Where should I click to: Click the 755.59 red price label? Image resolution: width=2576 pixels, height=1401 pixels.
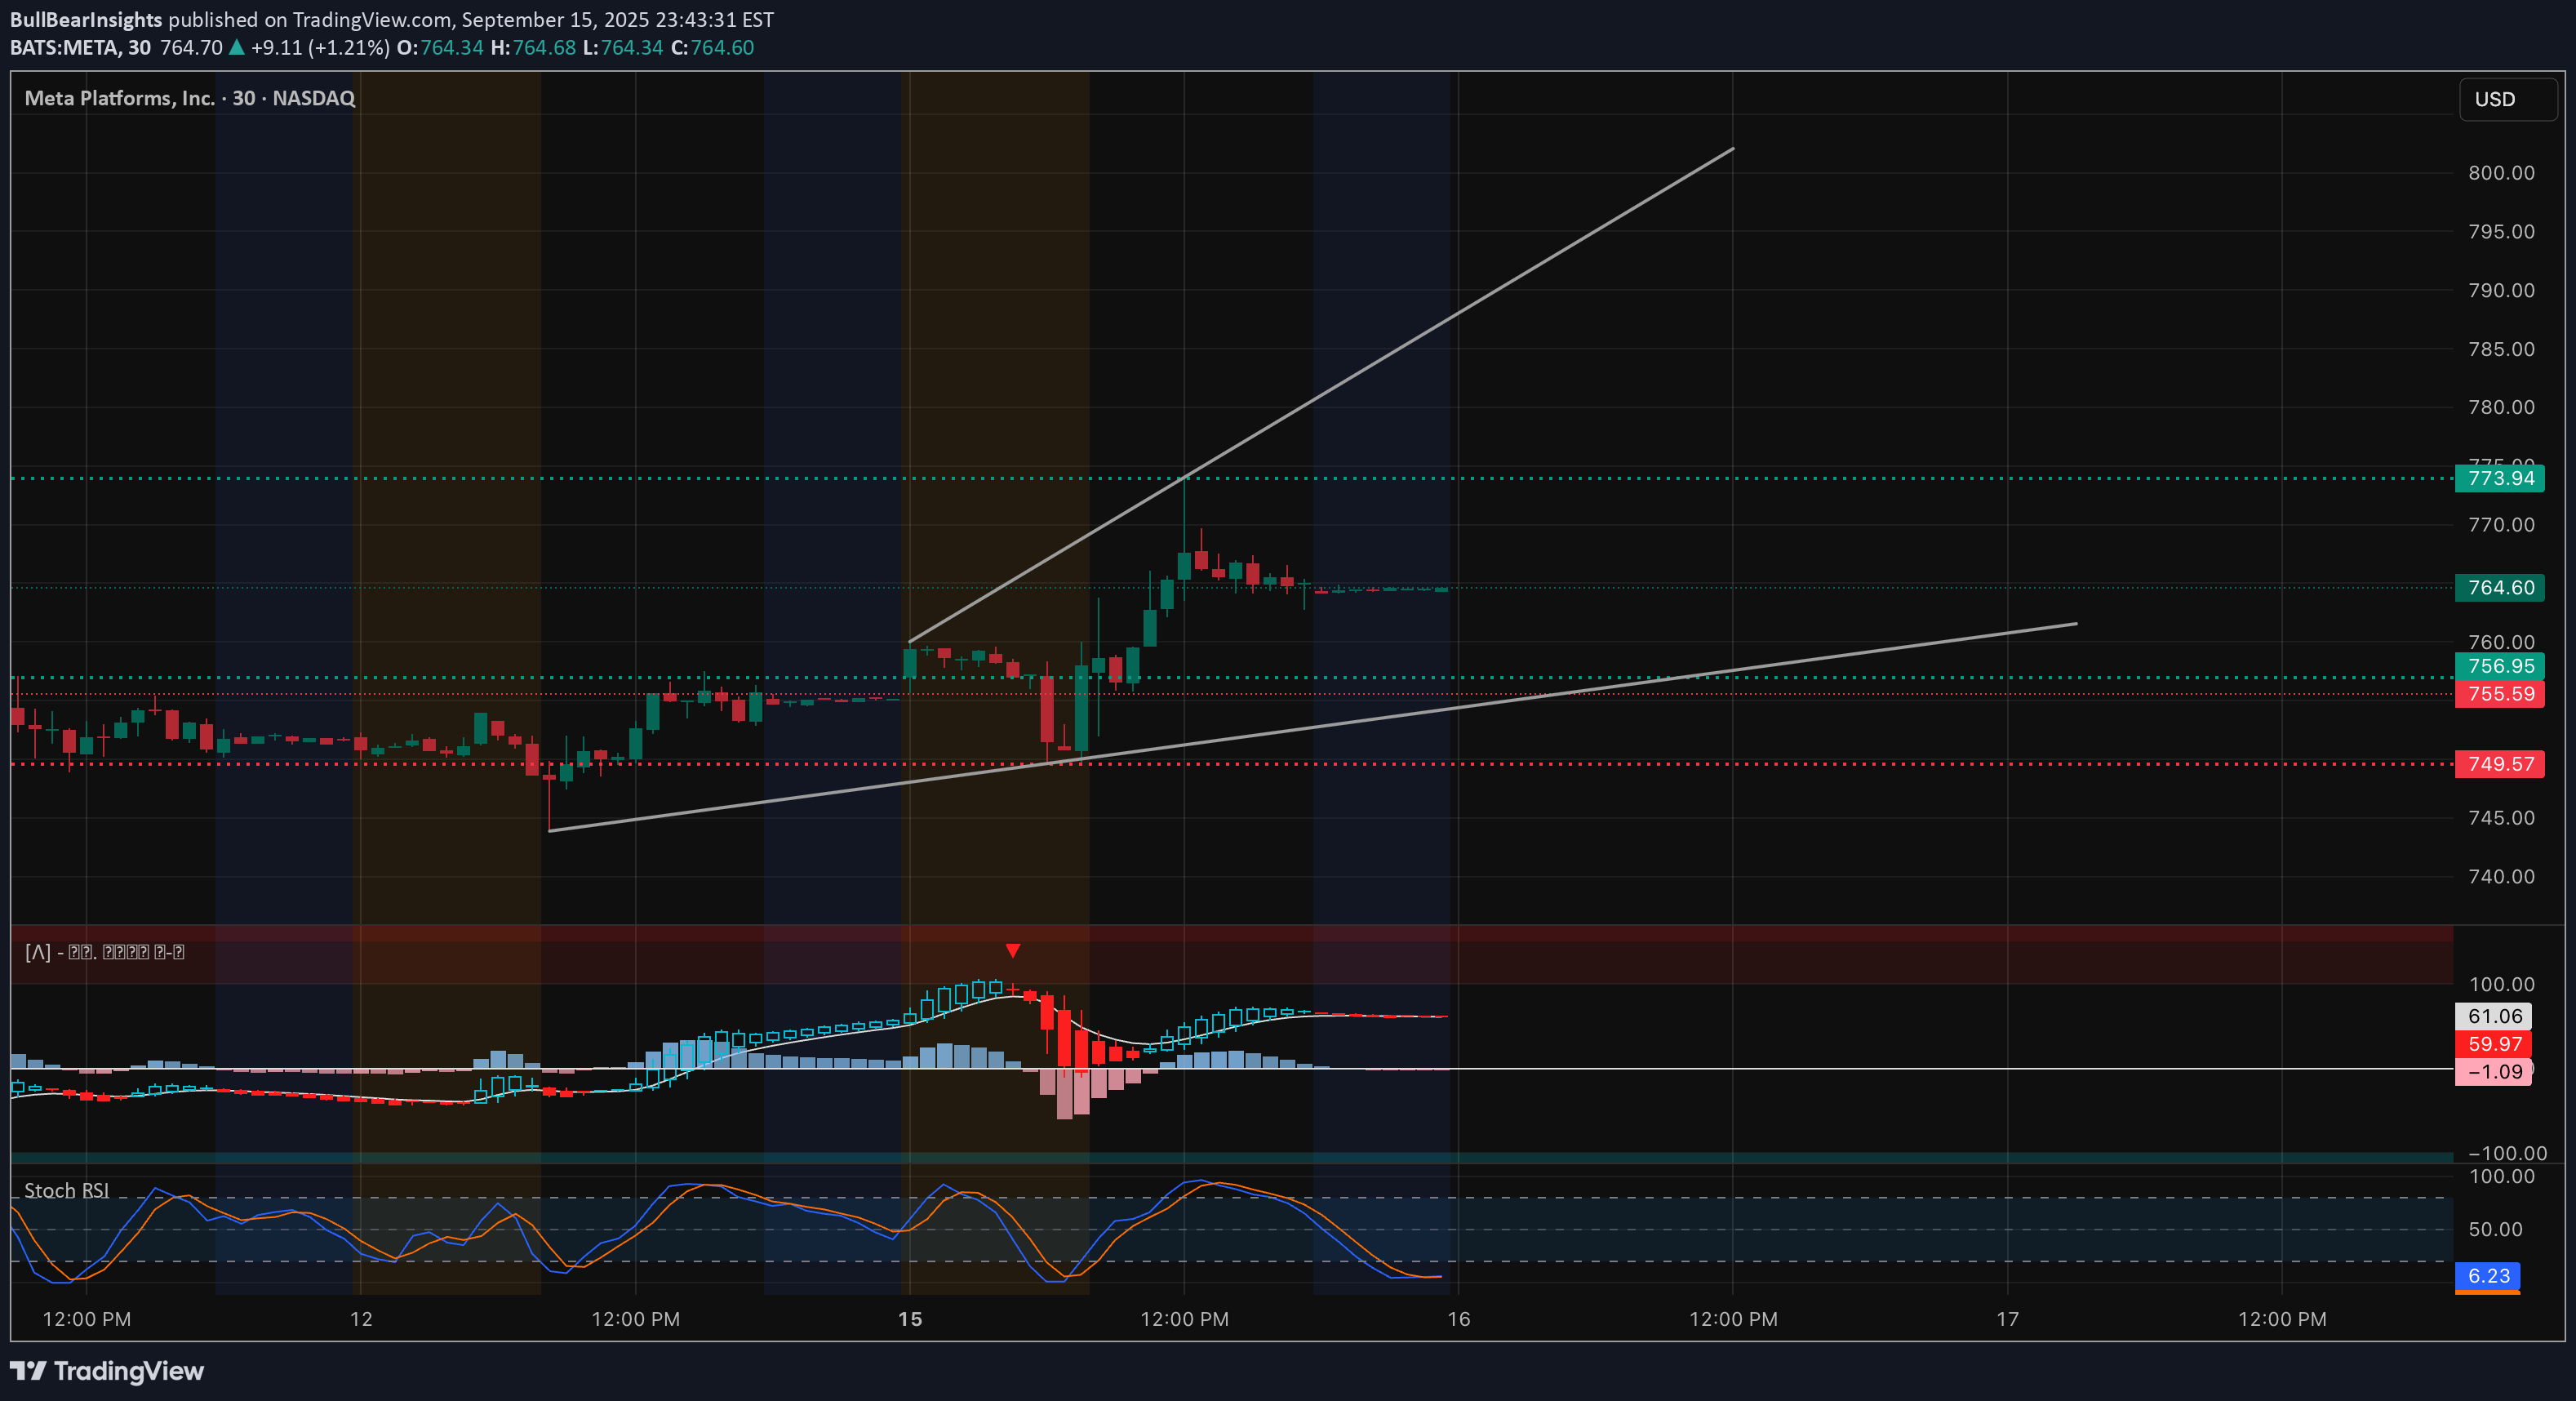point(2499,694)
